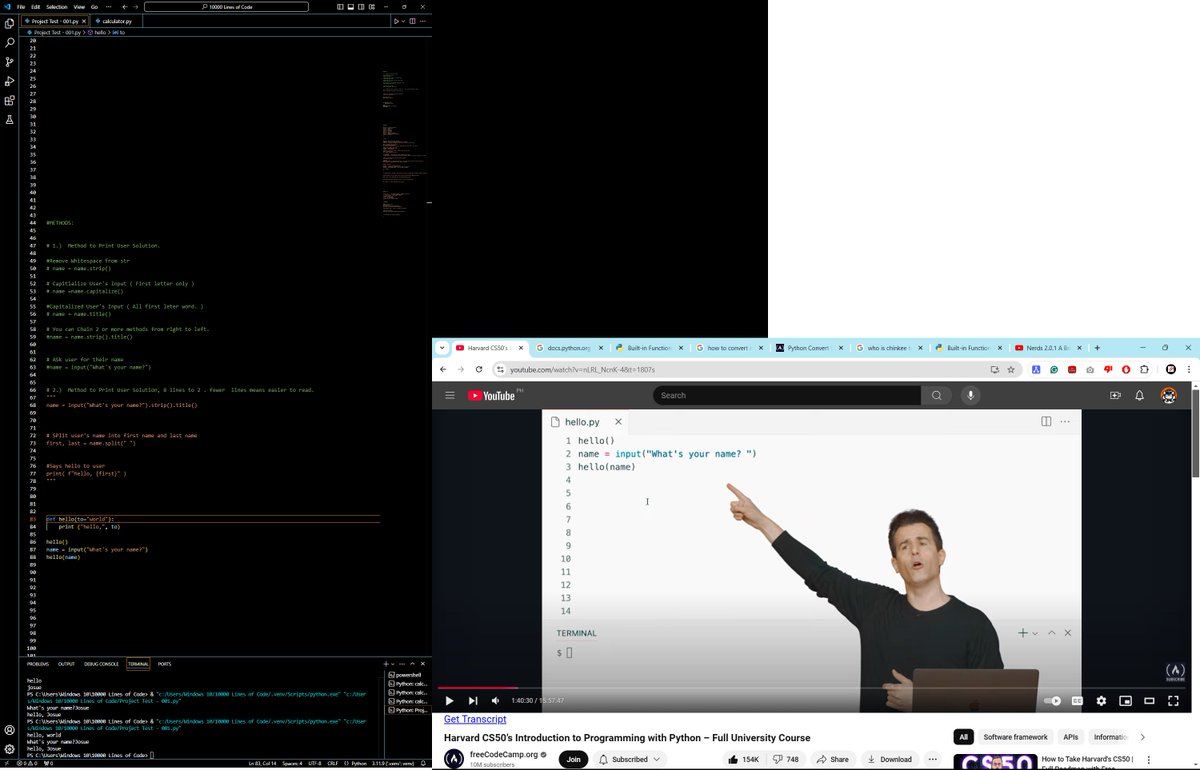Toggle full screen in video player
The image size is (1200, 770).
pyautogui.click(x=1174, y=701)
